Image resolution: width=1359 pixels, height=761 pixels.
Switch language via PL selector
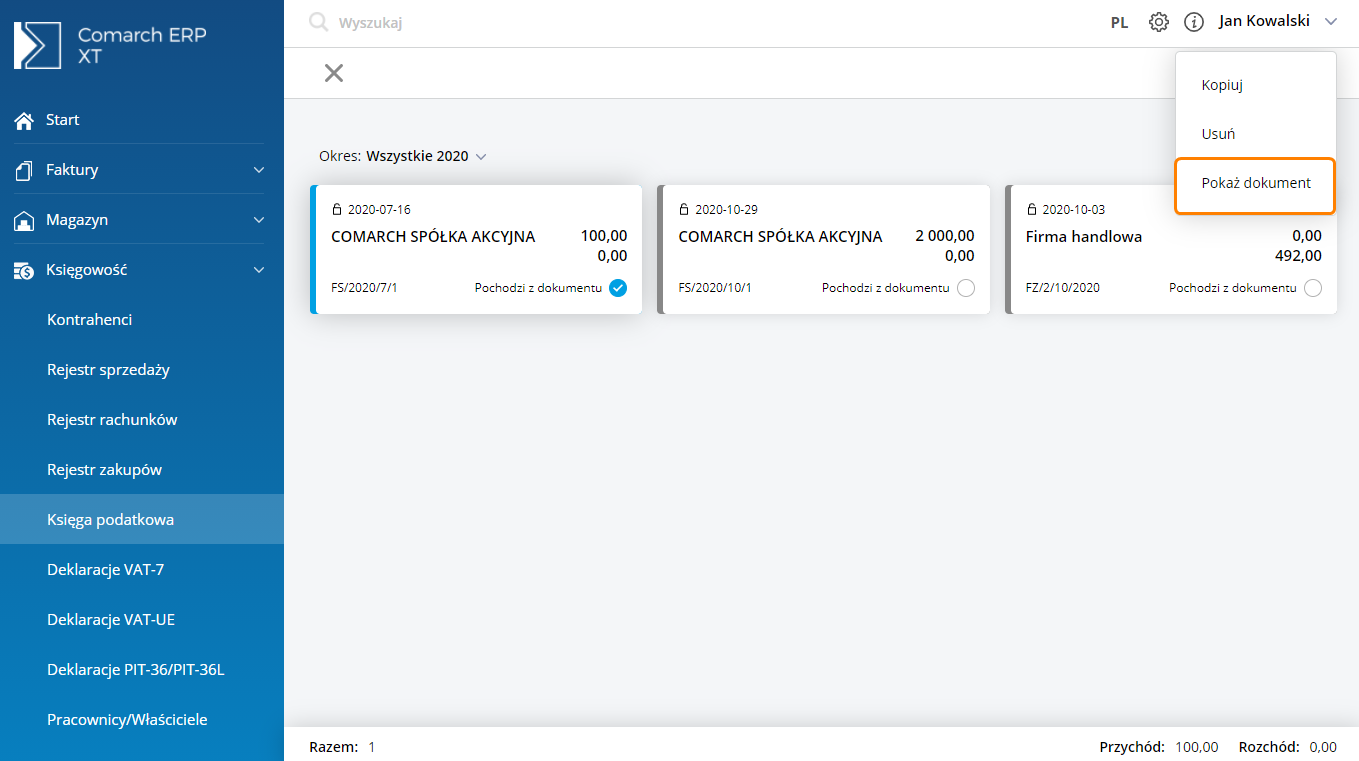click(1119, 22)
